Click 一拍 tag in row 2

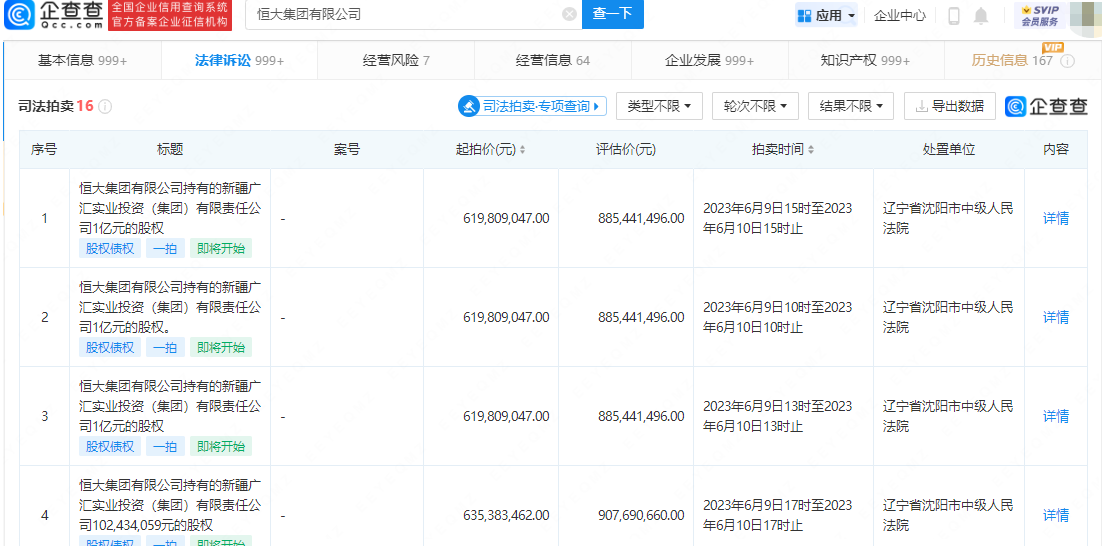165,347
